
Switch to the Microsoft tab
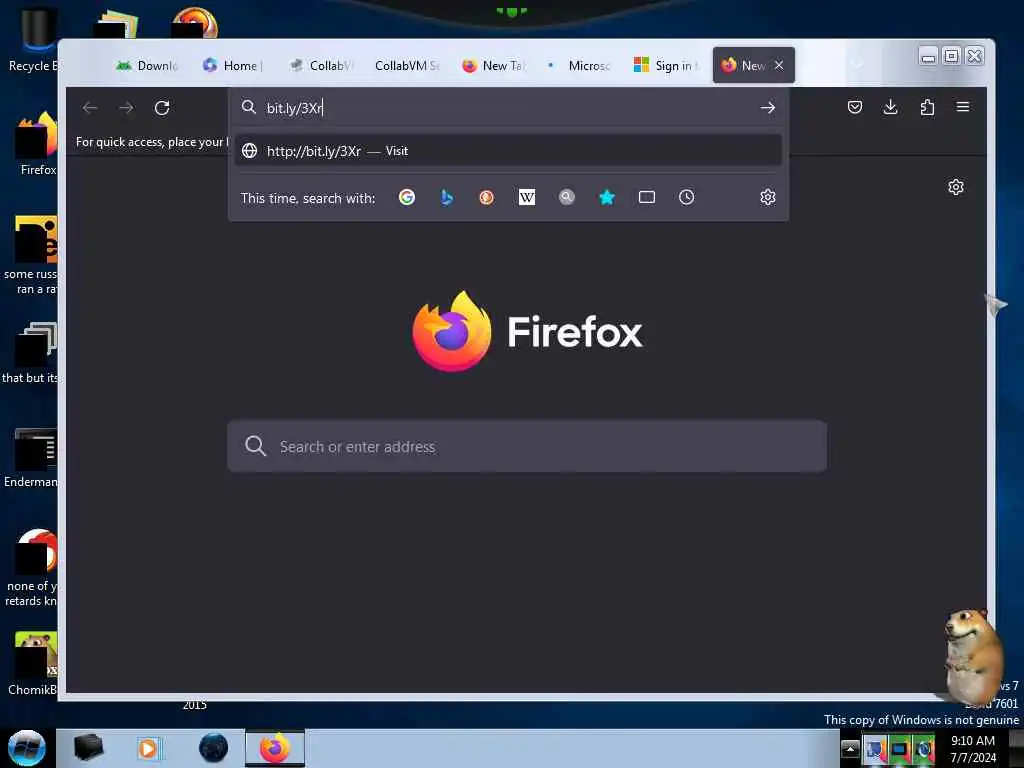tap(580, 65)
